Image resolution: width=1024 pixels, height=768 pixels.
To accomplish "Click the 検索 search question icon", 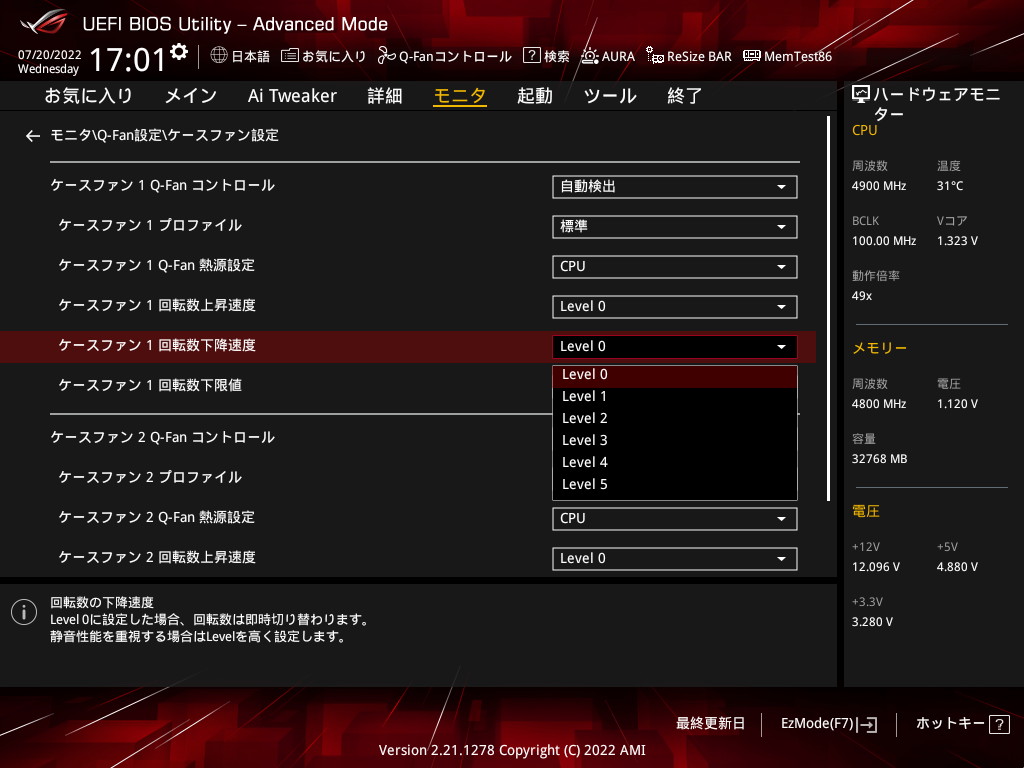I will click(532, 56).
